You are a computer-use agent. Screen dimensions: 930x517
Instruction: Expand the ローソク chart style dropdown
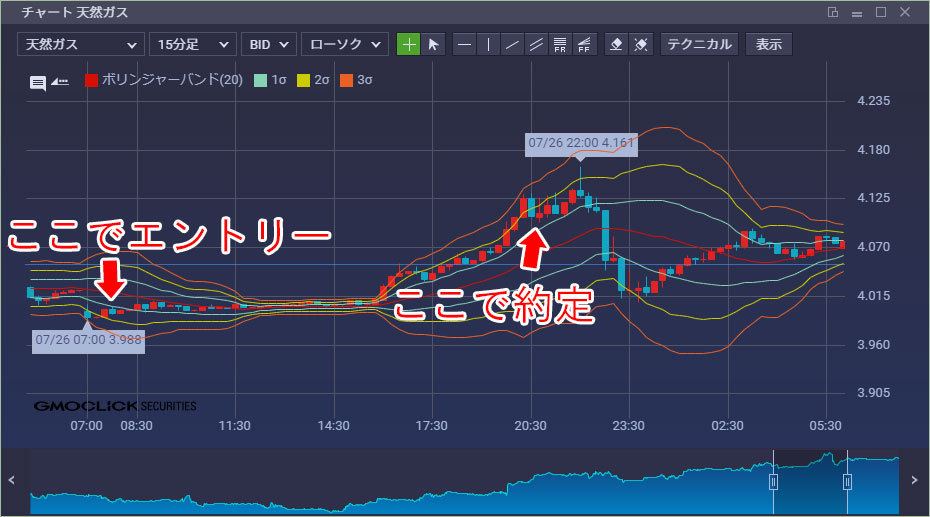pos(345,44)
